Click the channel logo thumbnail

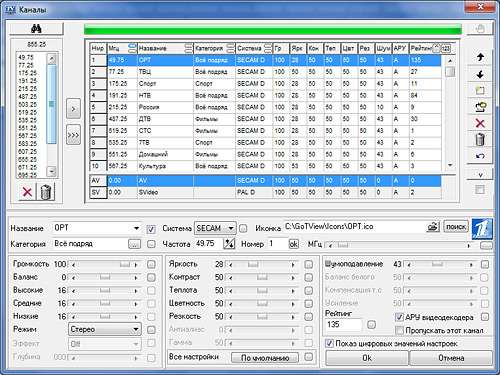482,229
